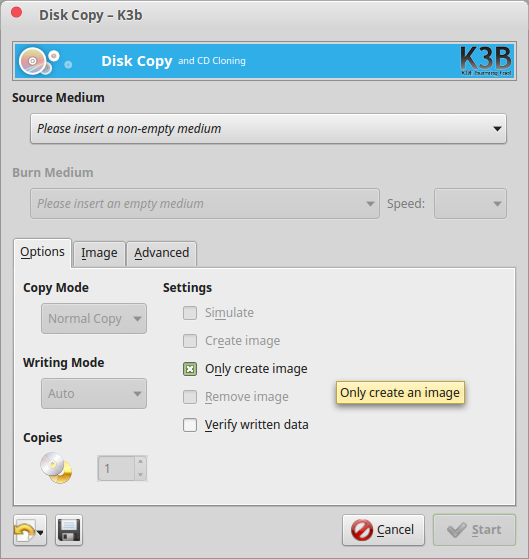Image resolution: width=529 pixels, height=559 pixels.
Task: Toggle the Simulate checkbox
Action: pyautogui.click(x=190, y=313)
